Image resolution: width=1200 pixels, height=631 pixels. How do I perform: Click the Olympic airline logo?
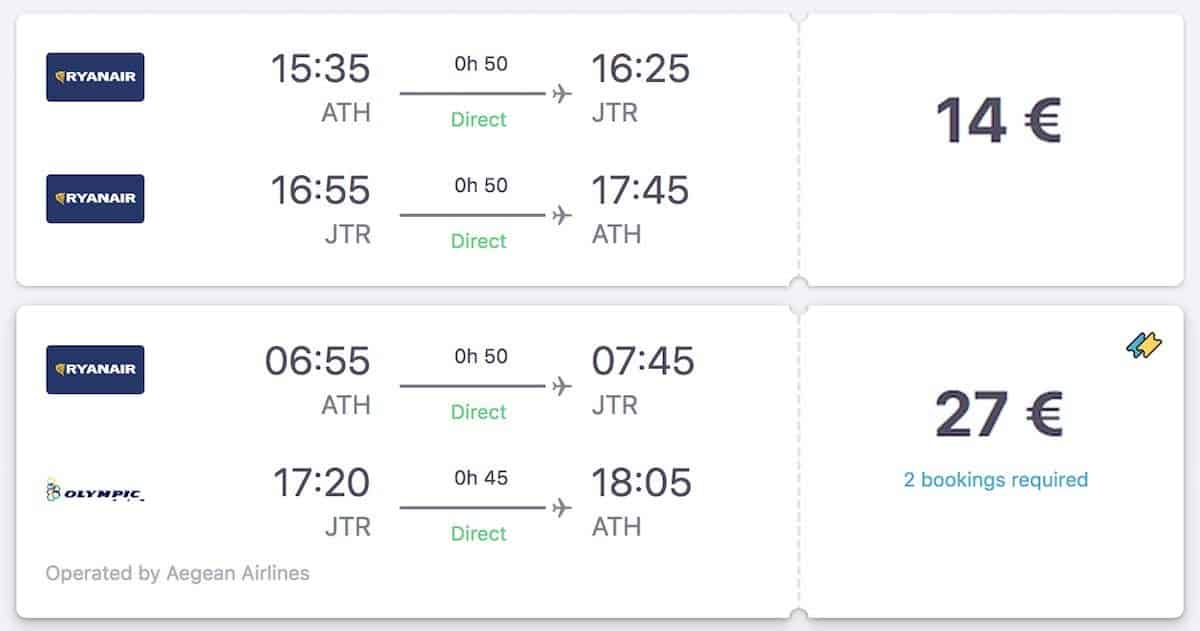pyautogui.click(x=95, y=491)
